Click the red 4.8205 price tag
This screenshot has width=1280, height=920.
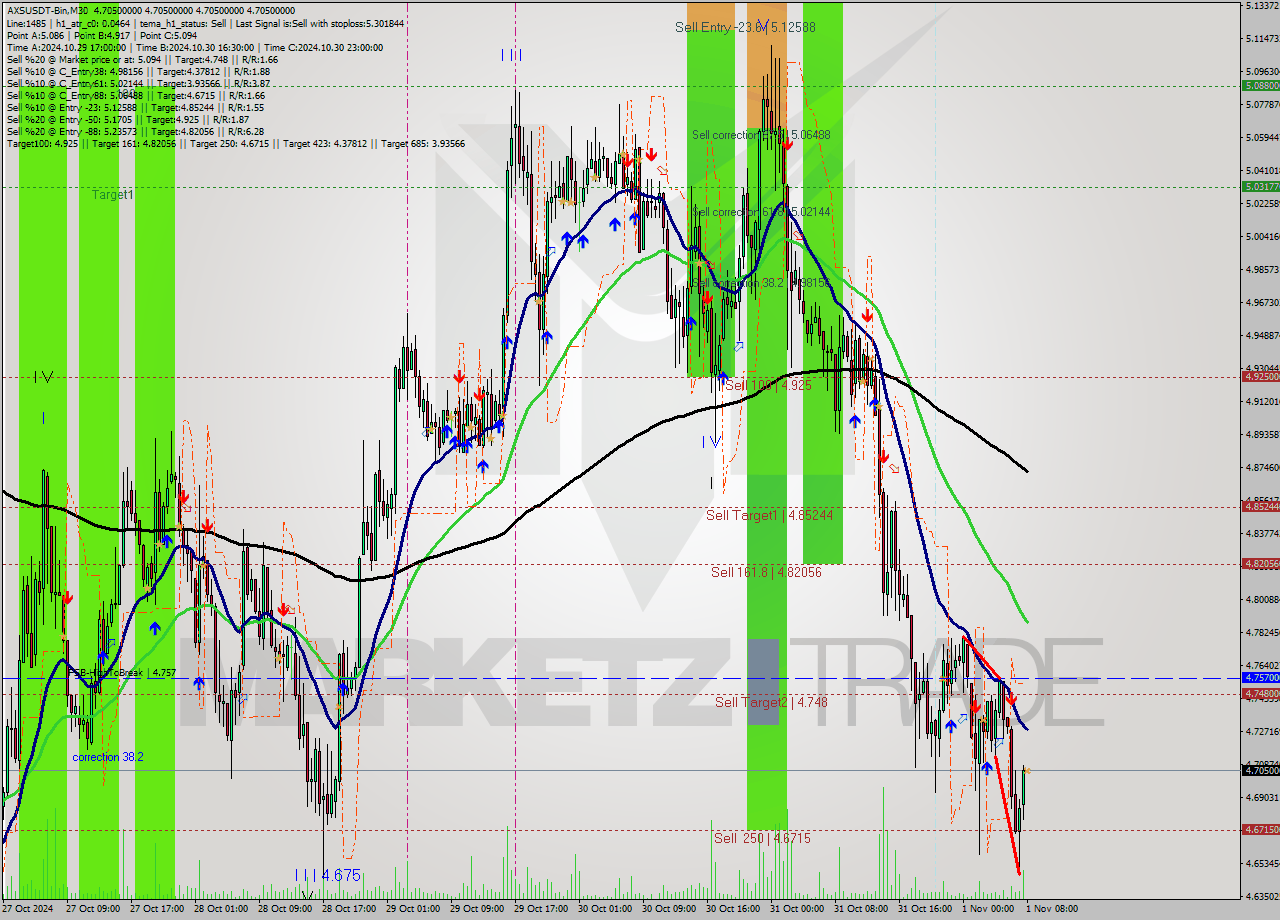click(x=1260, y=564)
